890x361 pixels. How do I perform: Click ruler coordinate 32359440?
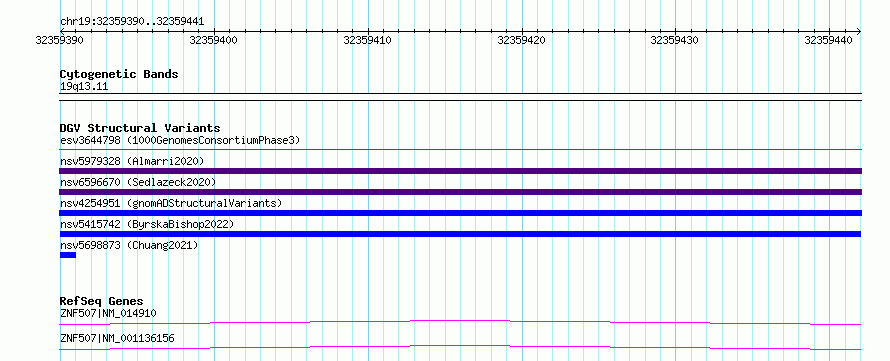(828, 40)
